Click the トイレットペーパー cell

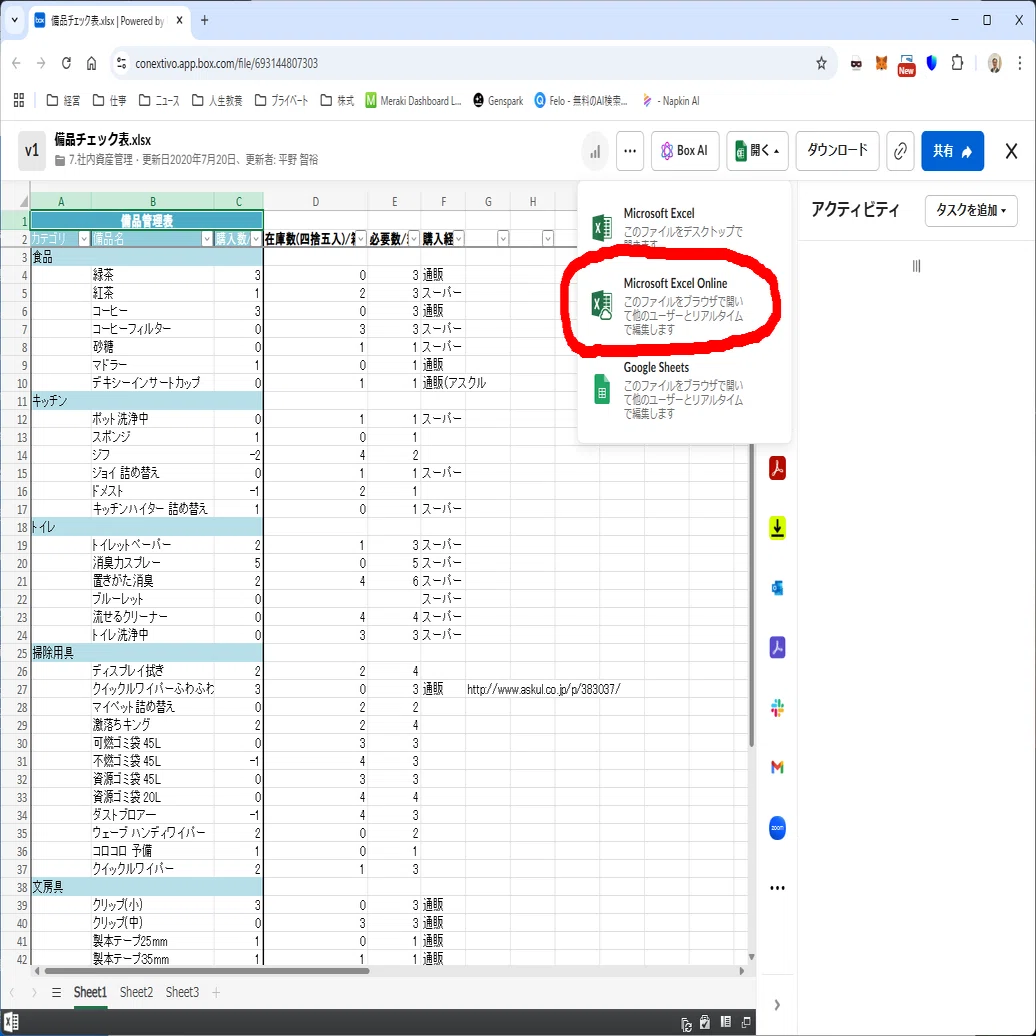point(153,545)
